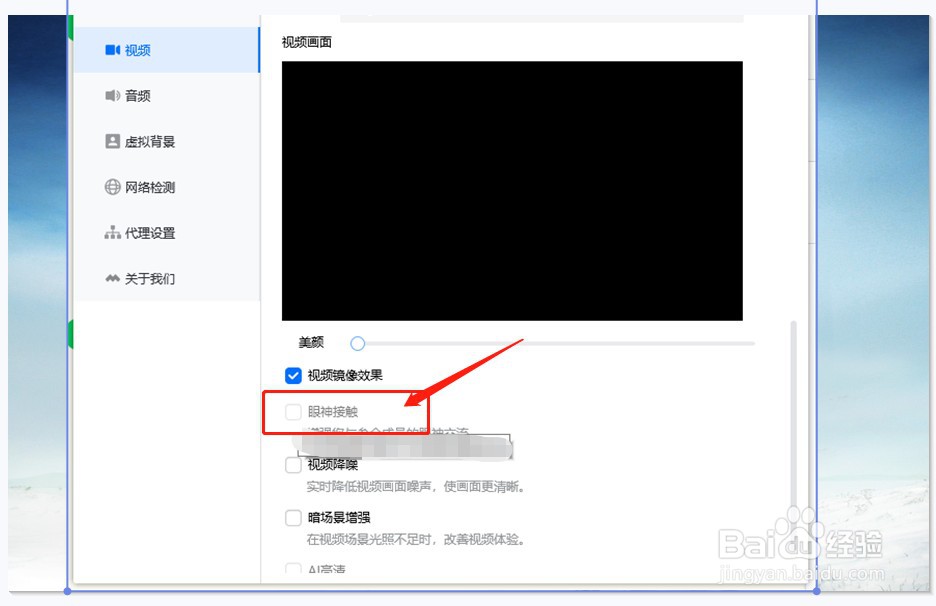This screenshot has width=936, height=606.
Task: Open the 虚拟背景 tab
Action: coord(167,141)
